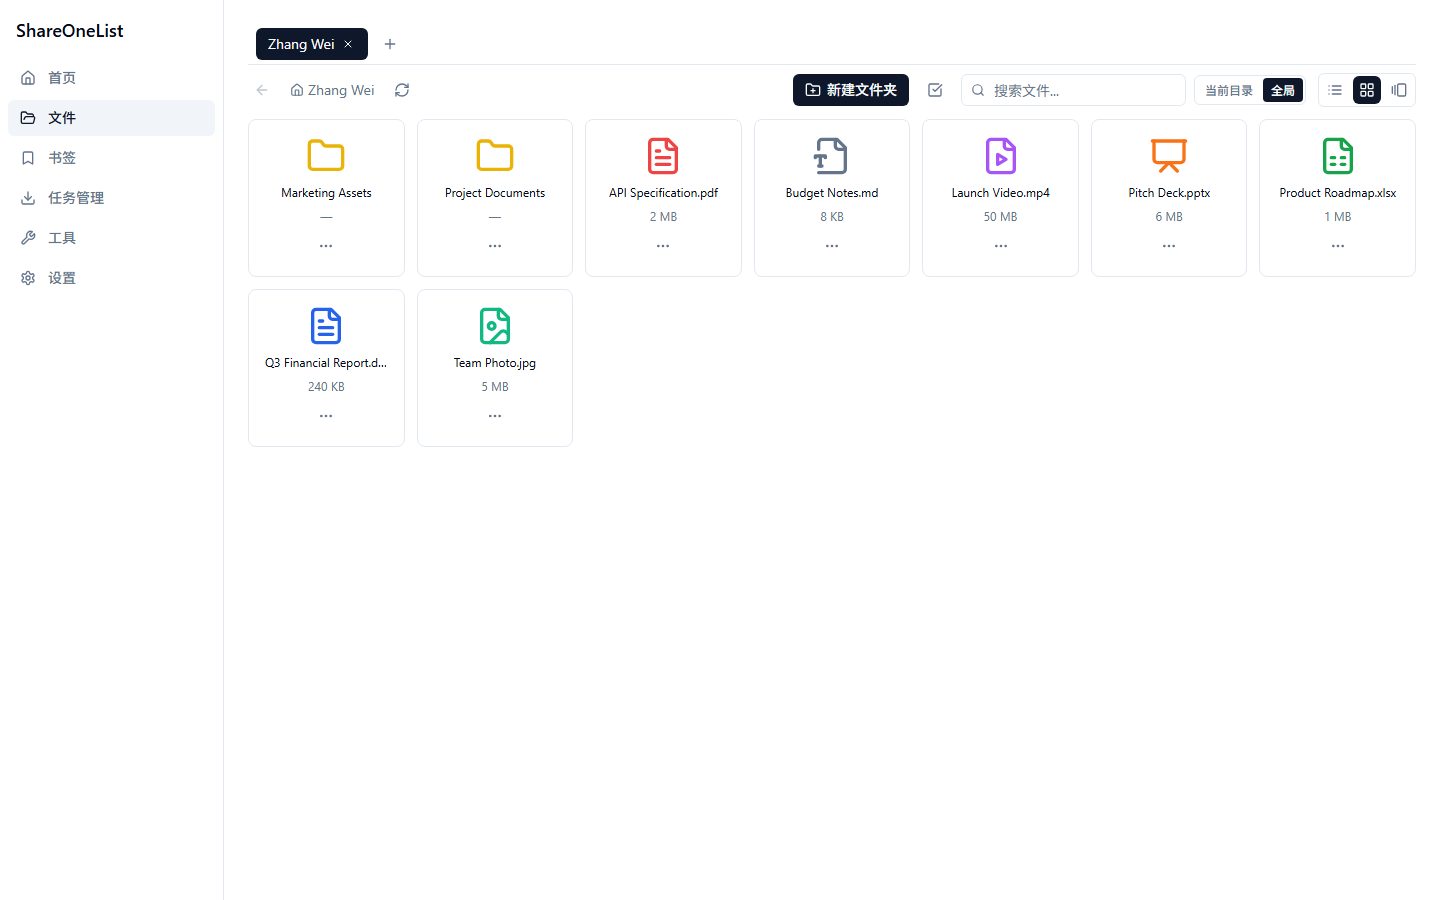Open the Q3 Financial Report document icon
The image size is (1440, 900).
pos(326,326)
